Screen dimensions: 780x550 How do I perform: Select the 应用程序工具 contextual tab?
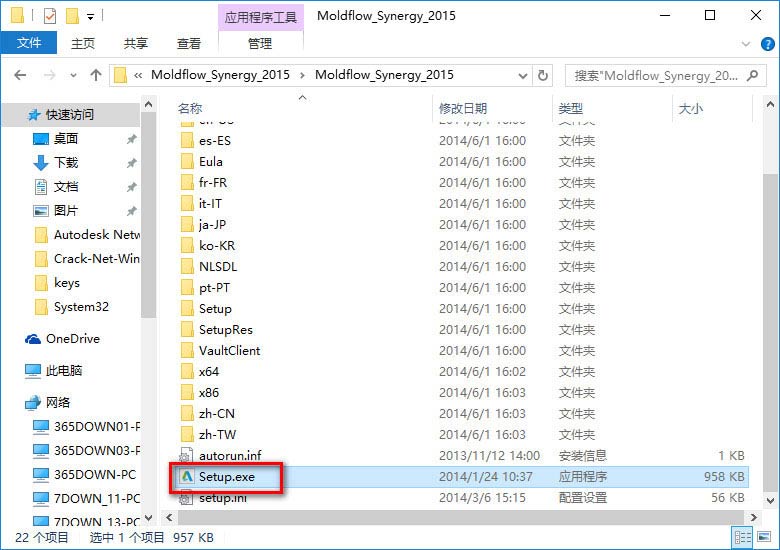pos(260,18)
